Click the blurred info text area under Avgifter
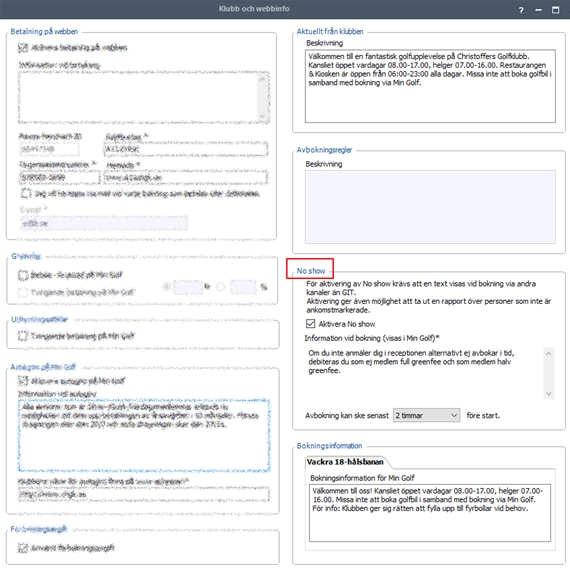This screenshot has height=571, width=570. 144,436
